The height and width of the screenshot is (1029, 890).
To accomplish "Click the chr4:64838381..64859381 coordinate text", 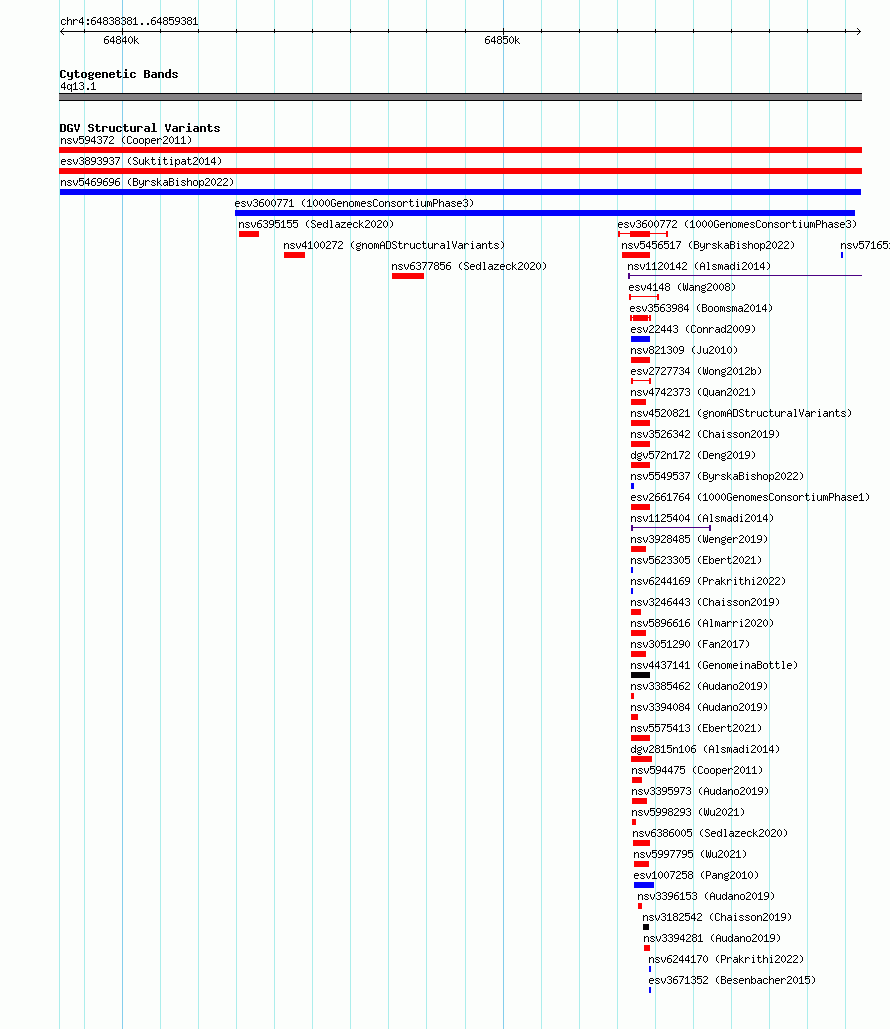I will pyautogui.click(x=129, y=21).
